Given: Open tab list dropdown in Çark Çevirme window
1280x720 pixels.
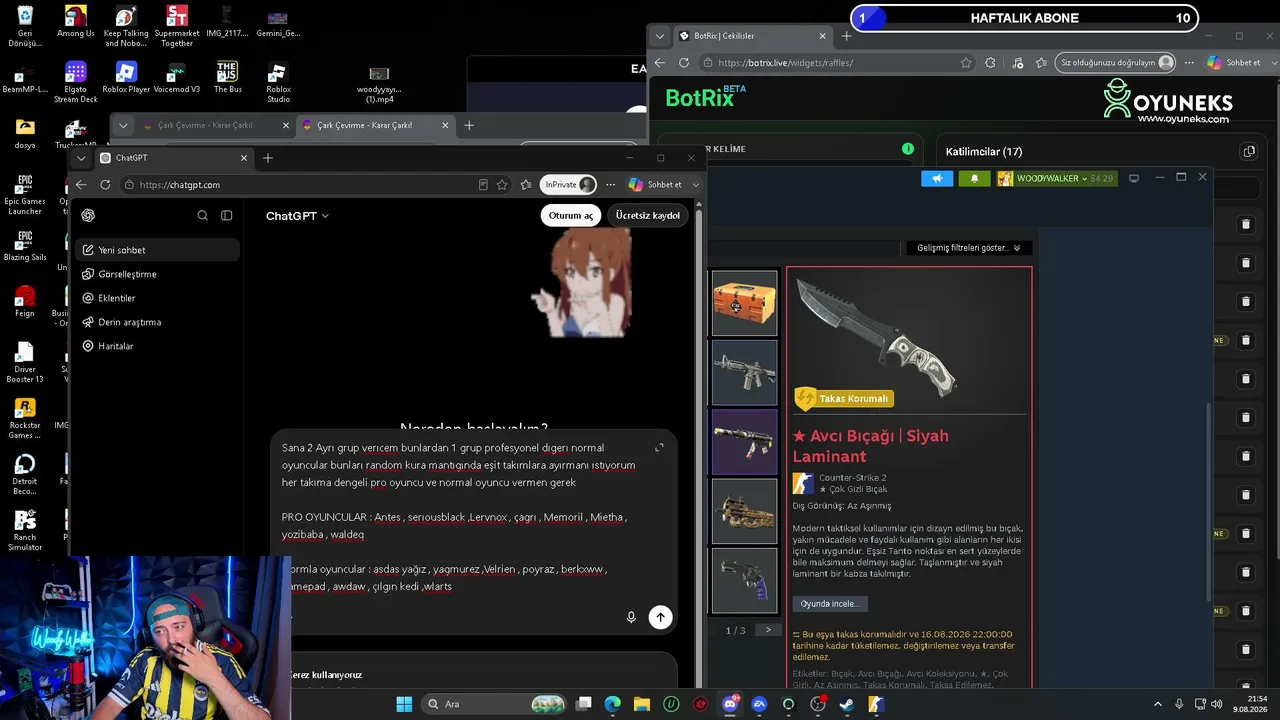Looking at the screenshot, I should coord(123,125).
